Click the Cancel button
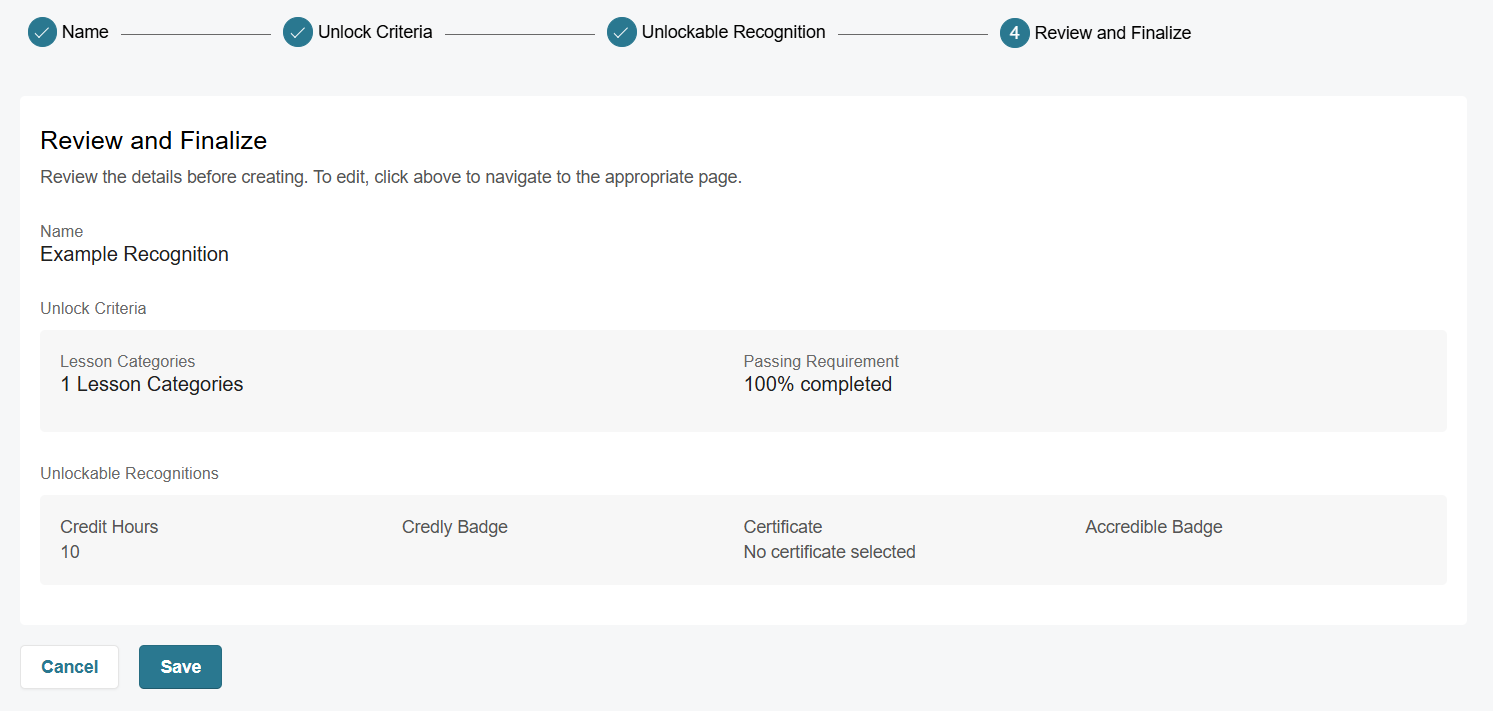 pos(70,667)
